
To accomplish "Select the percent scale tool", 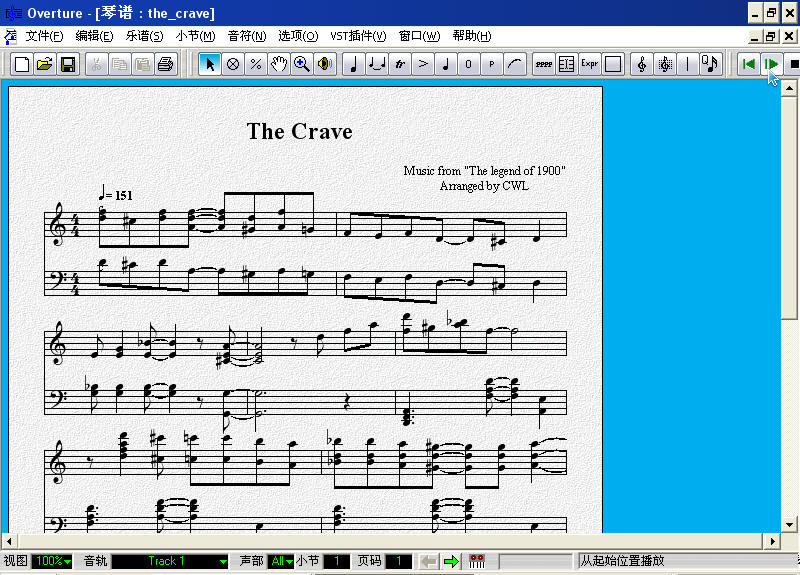I will tap(256, 64).
